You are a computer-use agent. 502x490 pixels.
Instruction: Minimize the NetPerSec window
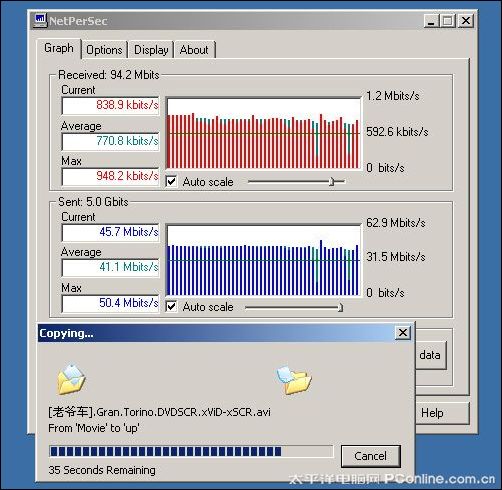click(431, 21)
